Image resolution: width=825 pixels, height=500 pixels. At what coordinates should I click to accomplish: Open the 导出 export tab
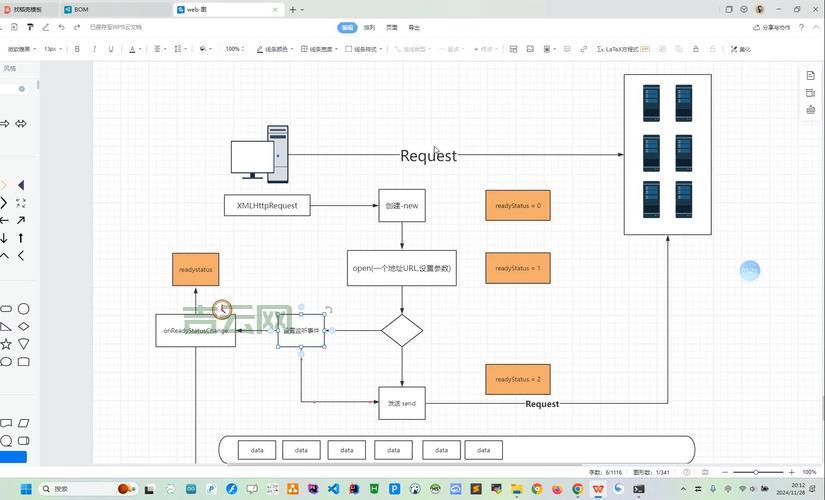(415, 28)
